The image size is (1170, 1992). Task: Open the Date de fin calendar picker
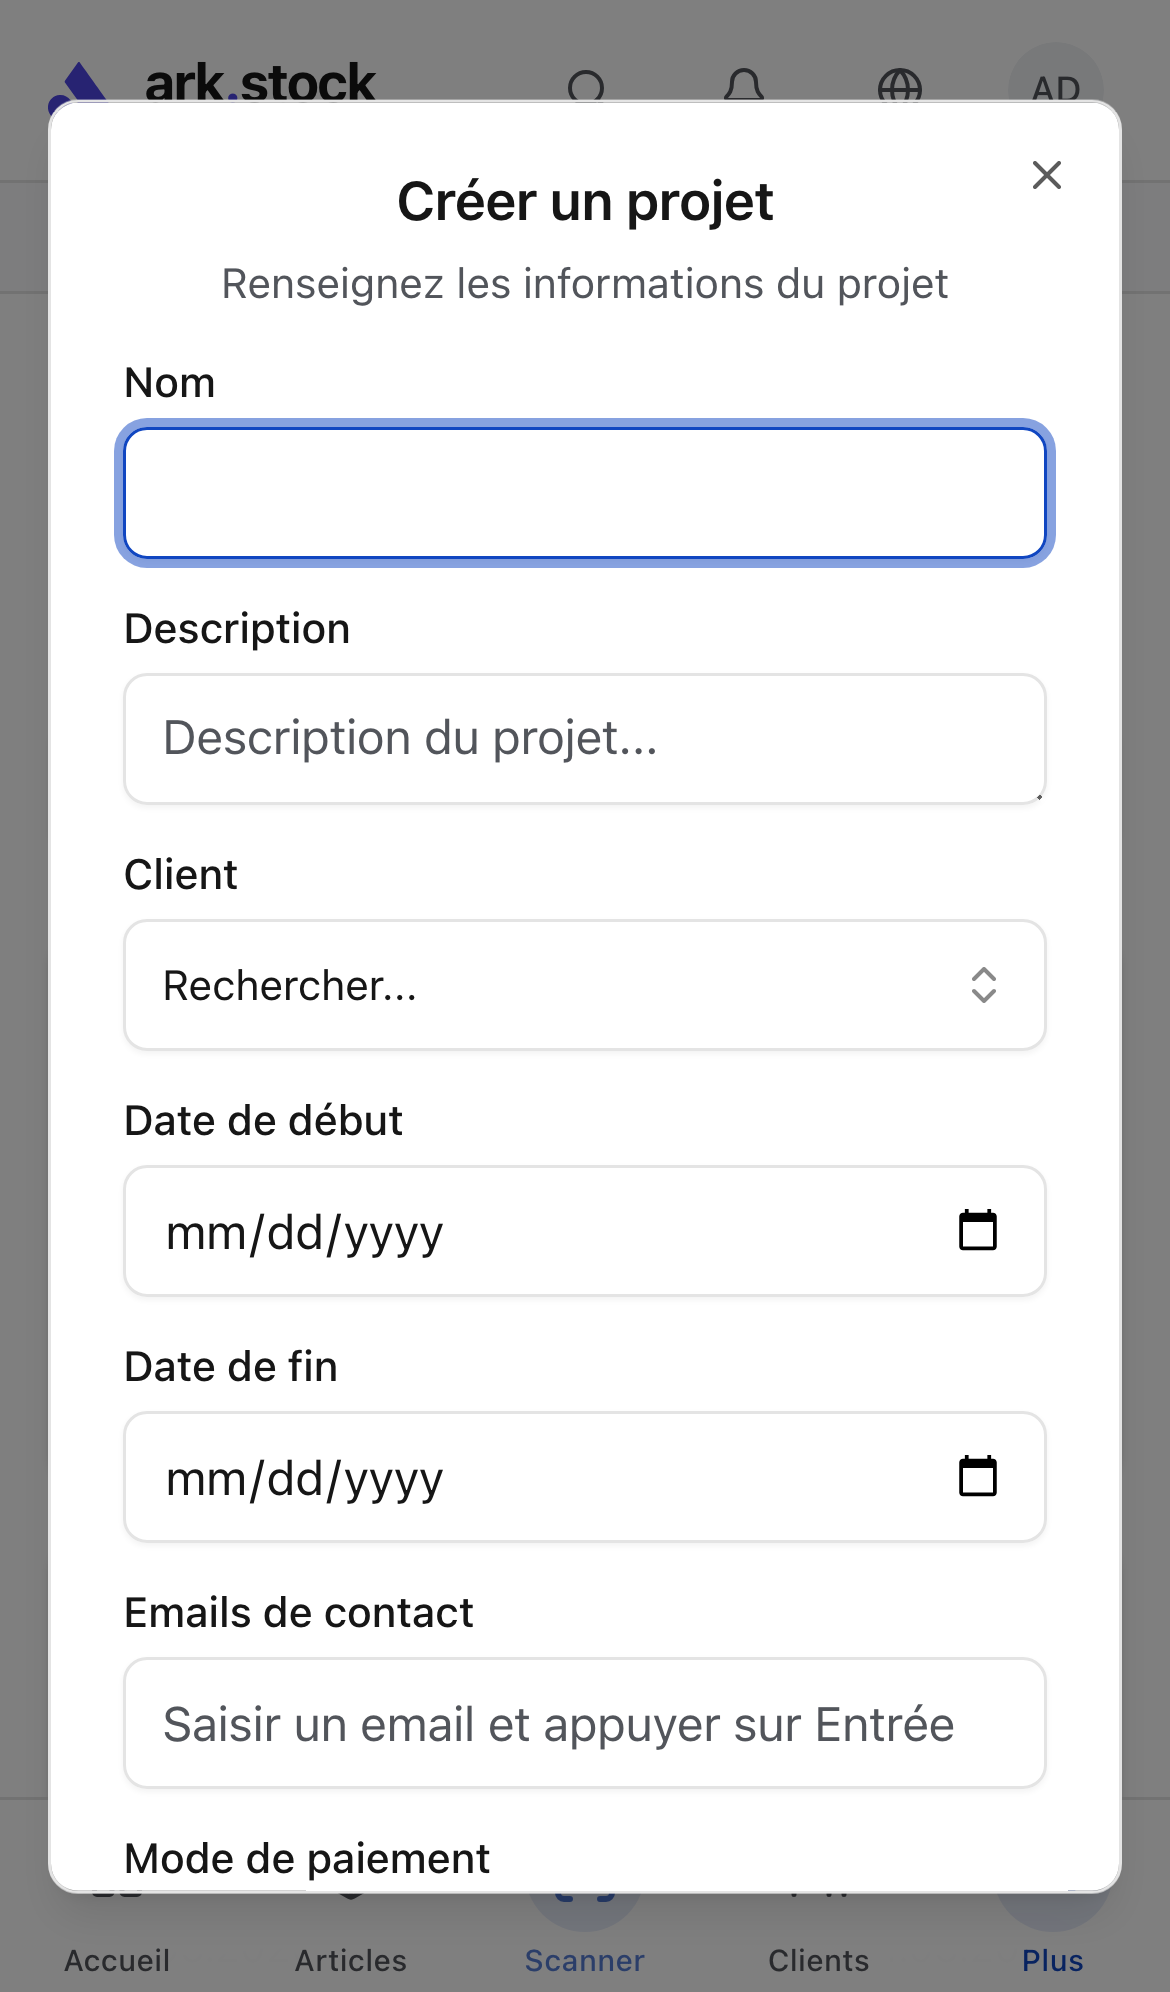[977, 1477]
